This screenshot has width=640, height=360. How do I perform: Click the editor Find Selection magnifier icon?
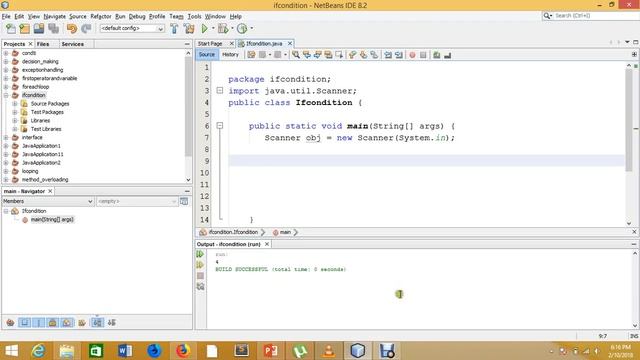[x=296, y=55]
